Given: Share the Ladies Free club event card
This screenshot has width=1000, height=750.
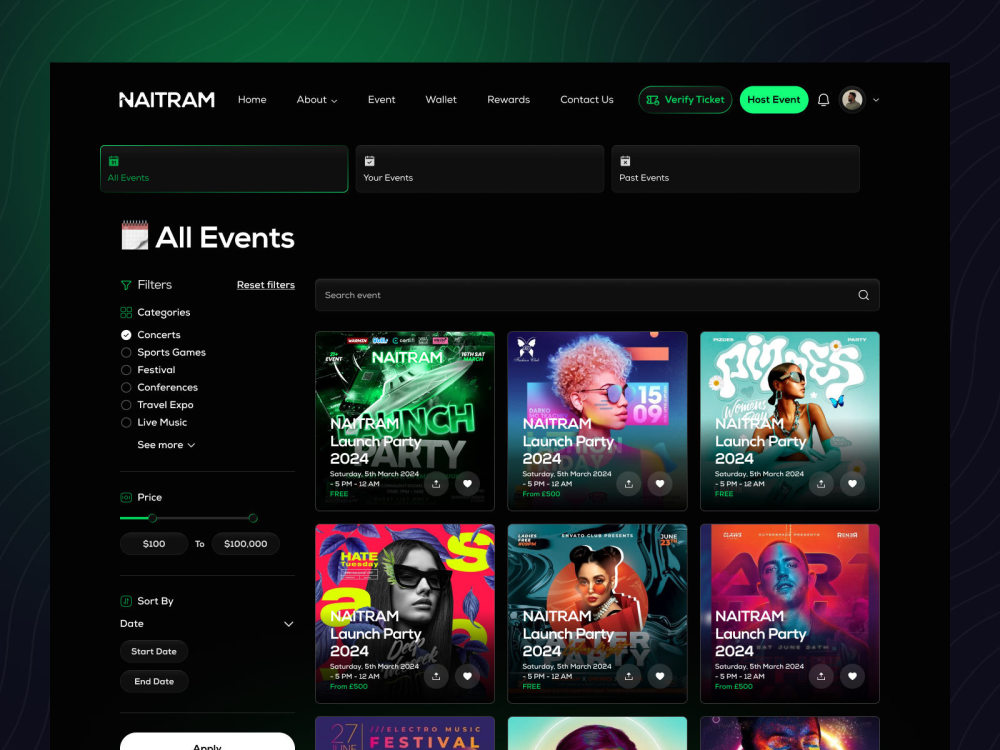Looking at the screenshot, I should tap(629, 676).
